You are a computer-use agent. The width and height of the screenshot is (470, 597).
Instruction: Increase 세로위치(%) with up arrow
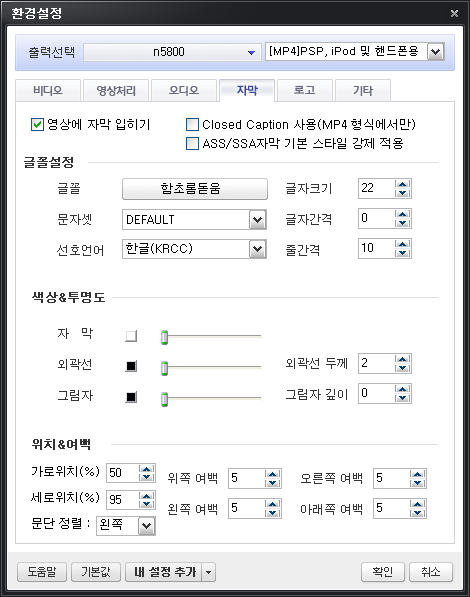point(147,495)
